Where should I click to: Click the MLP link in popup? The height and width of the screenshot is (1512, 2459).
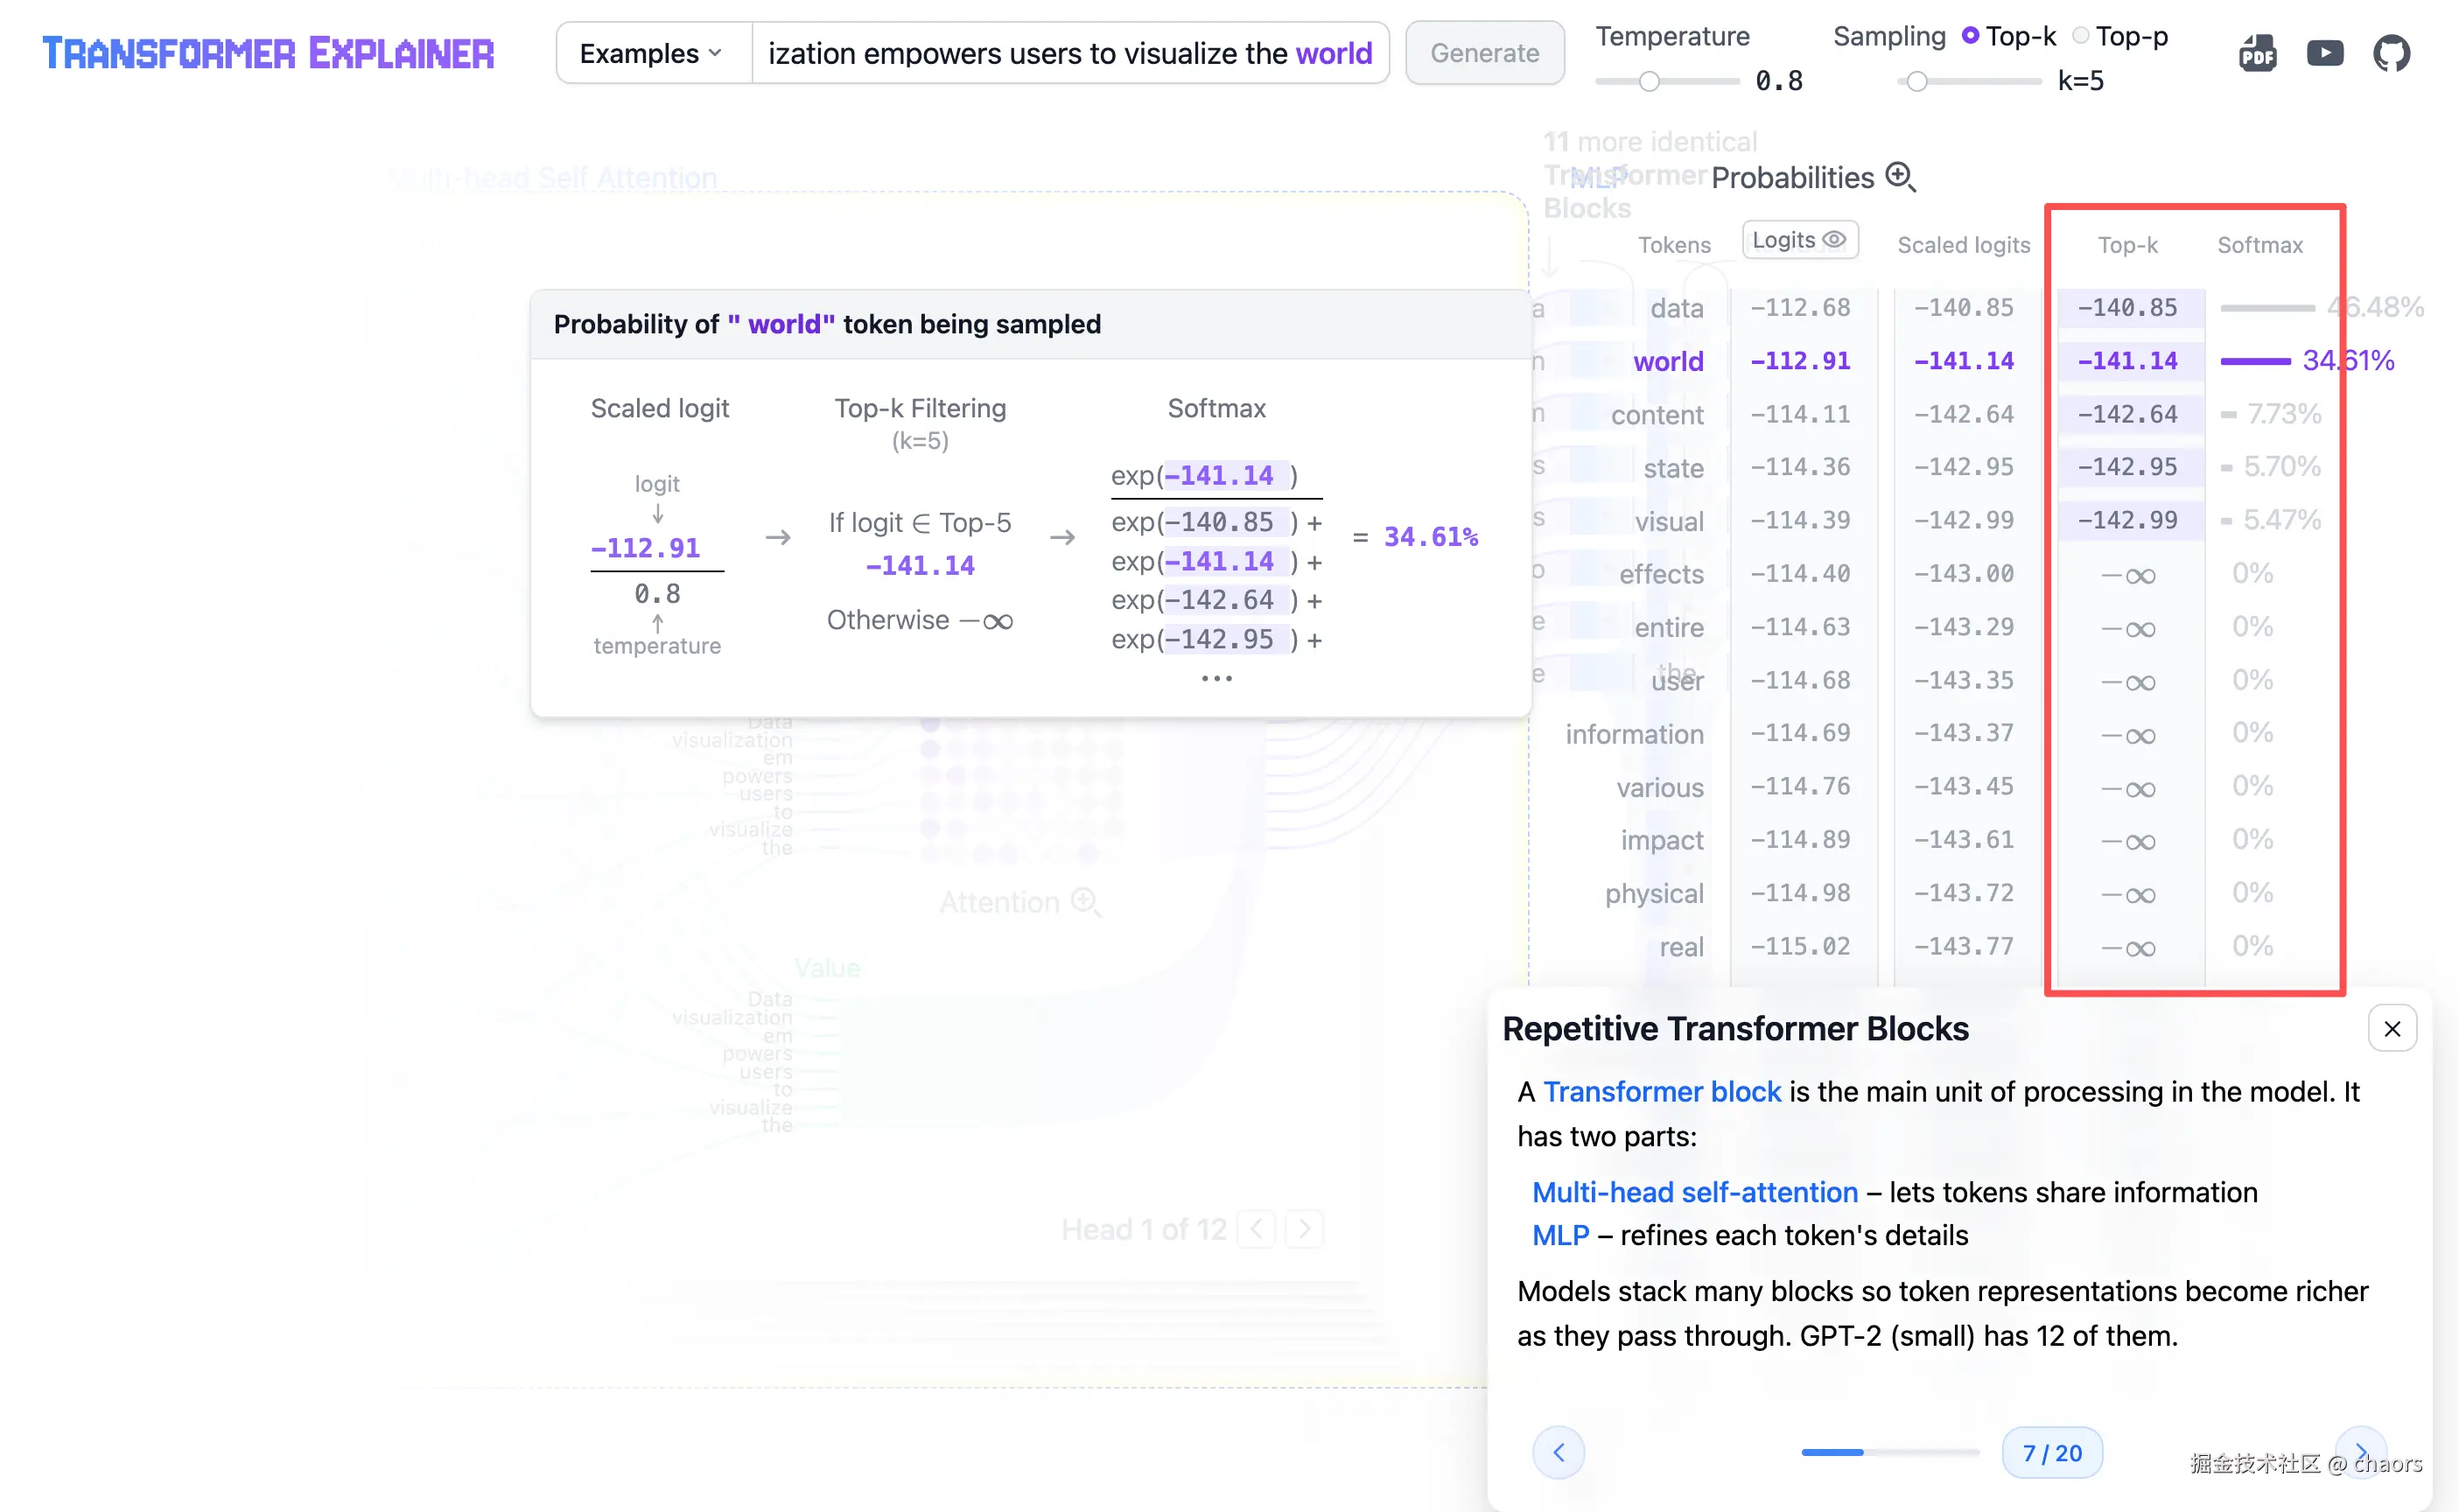1559,1235
